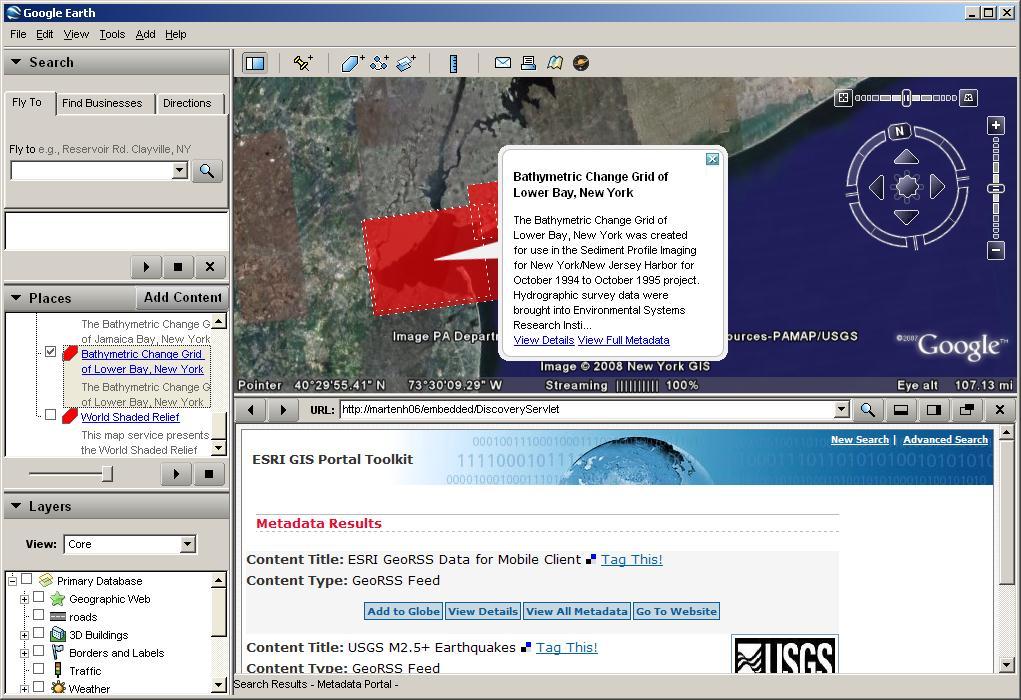Collapse the Search panel
Viewport: 1021px width, 700px height.
click(x=16, y=62)
